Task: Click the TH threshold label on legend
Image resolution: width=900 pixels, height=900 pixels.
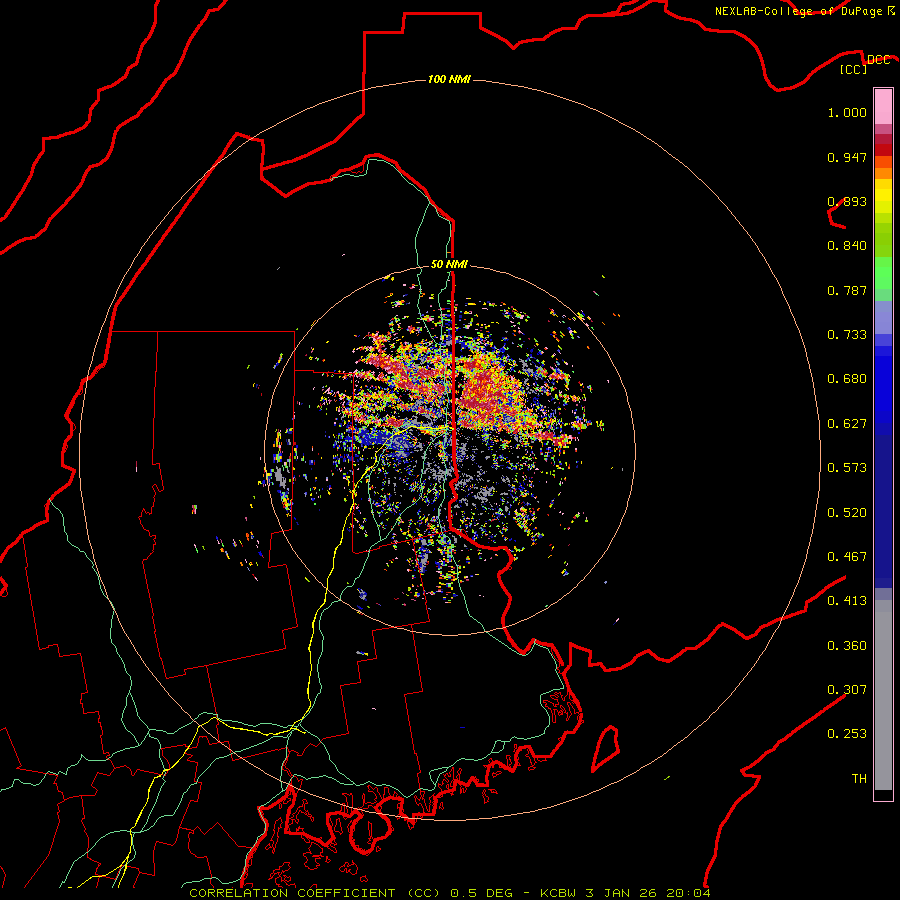Action: pos(859,779)
